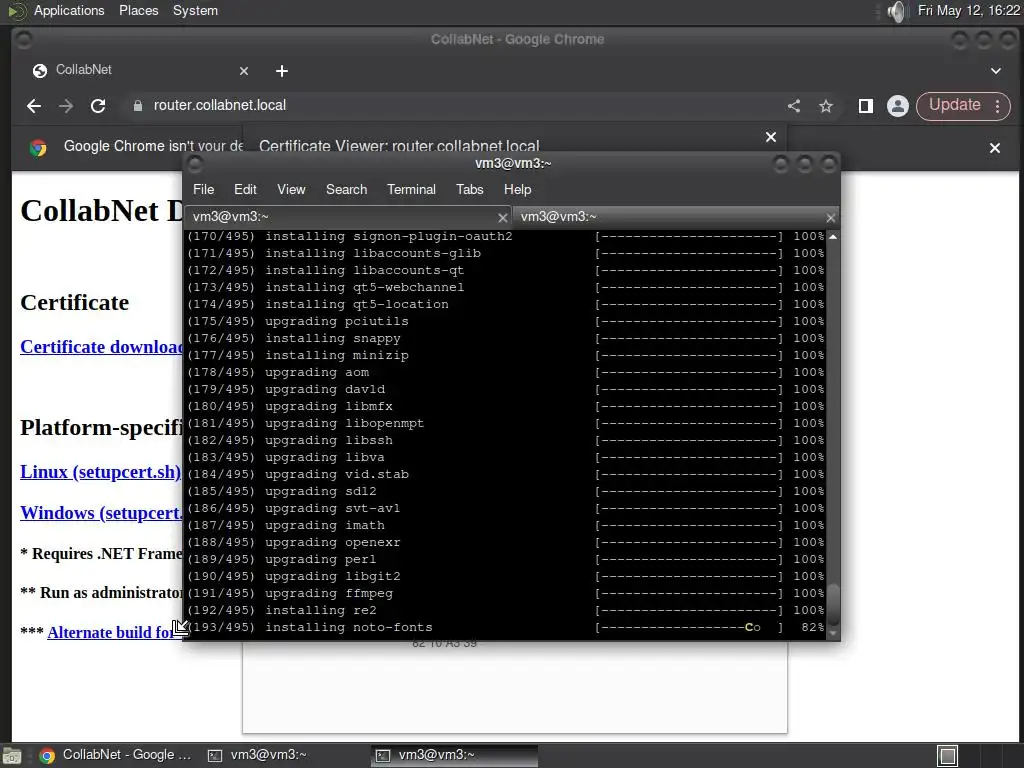Close the CollabNet browser tab

[244, 71]
